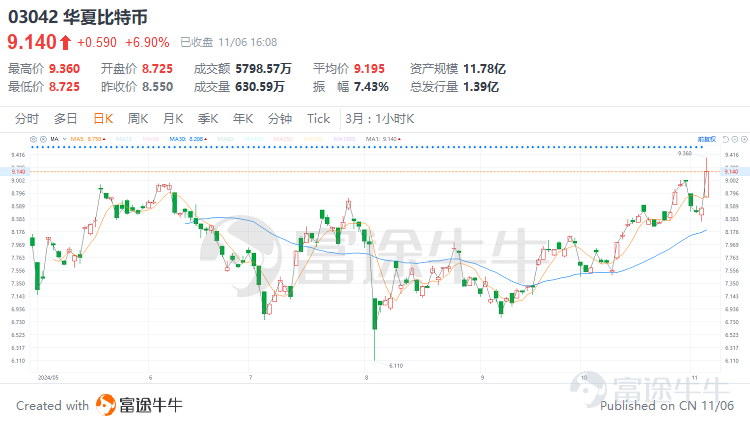Toggle the MA250 moving average line
750x426 pixels.
pyautogui.click(x=283, y=139)
